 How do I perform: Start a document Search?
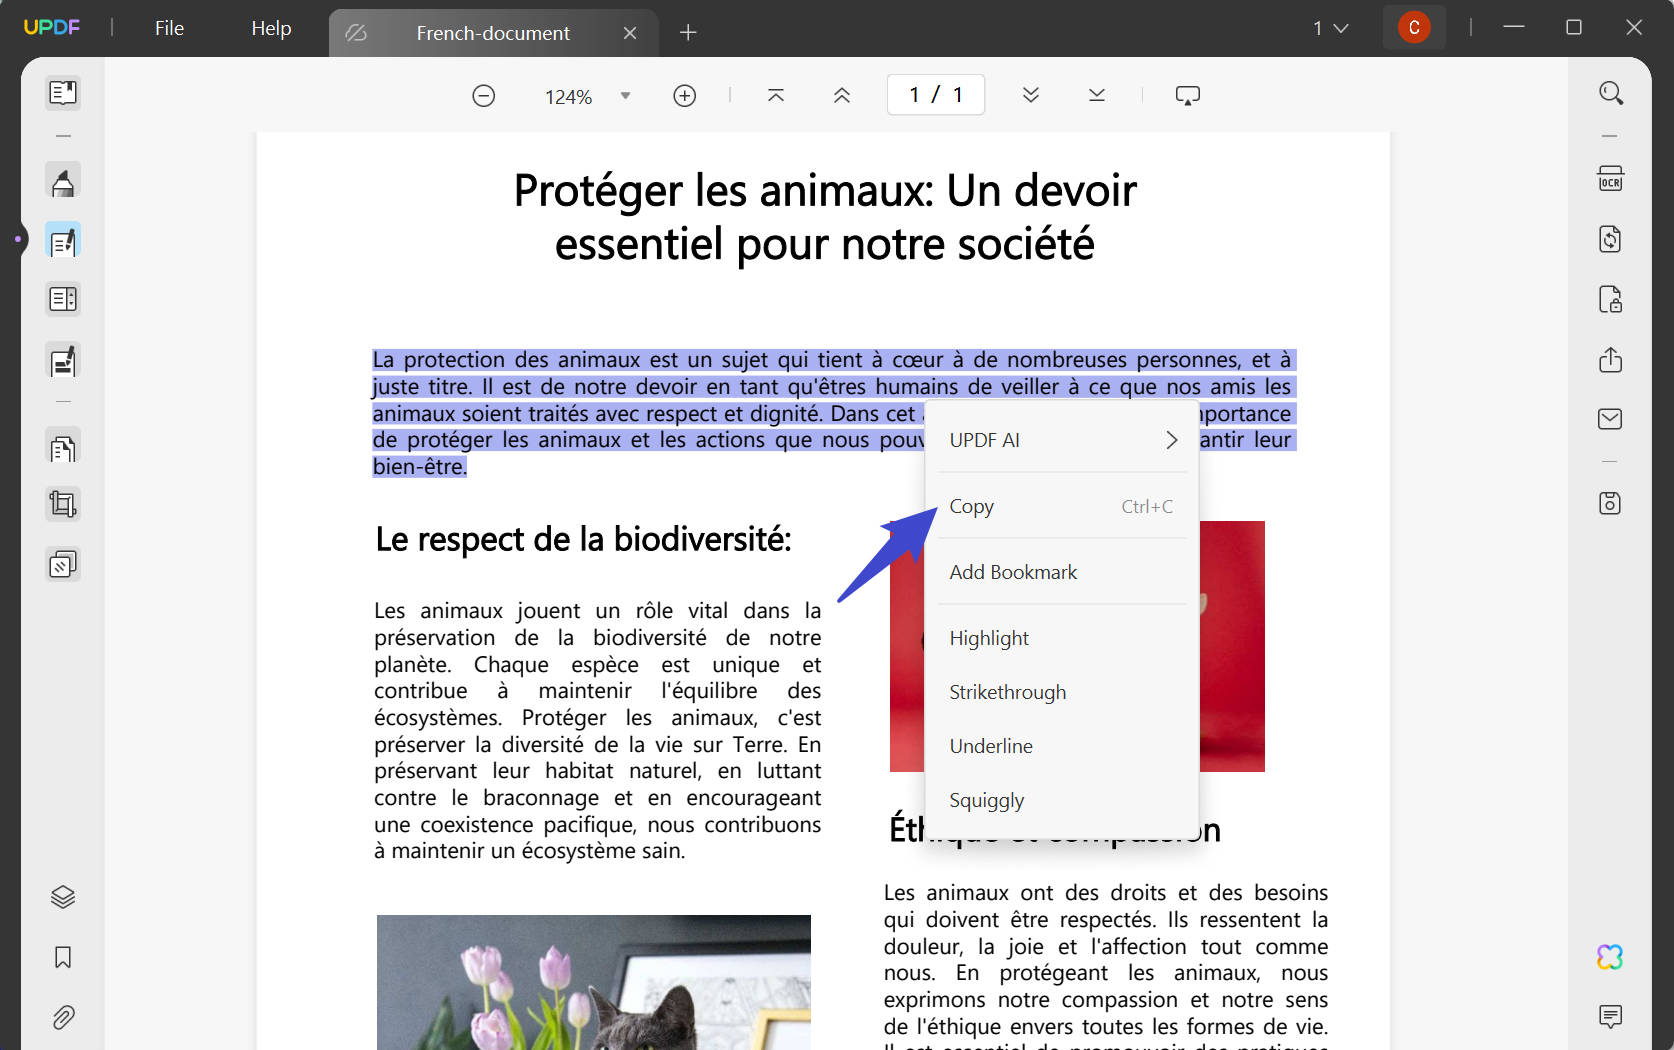(1611, 93)
